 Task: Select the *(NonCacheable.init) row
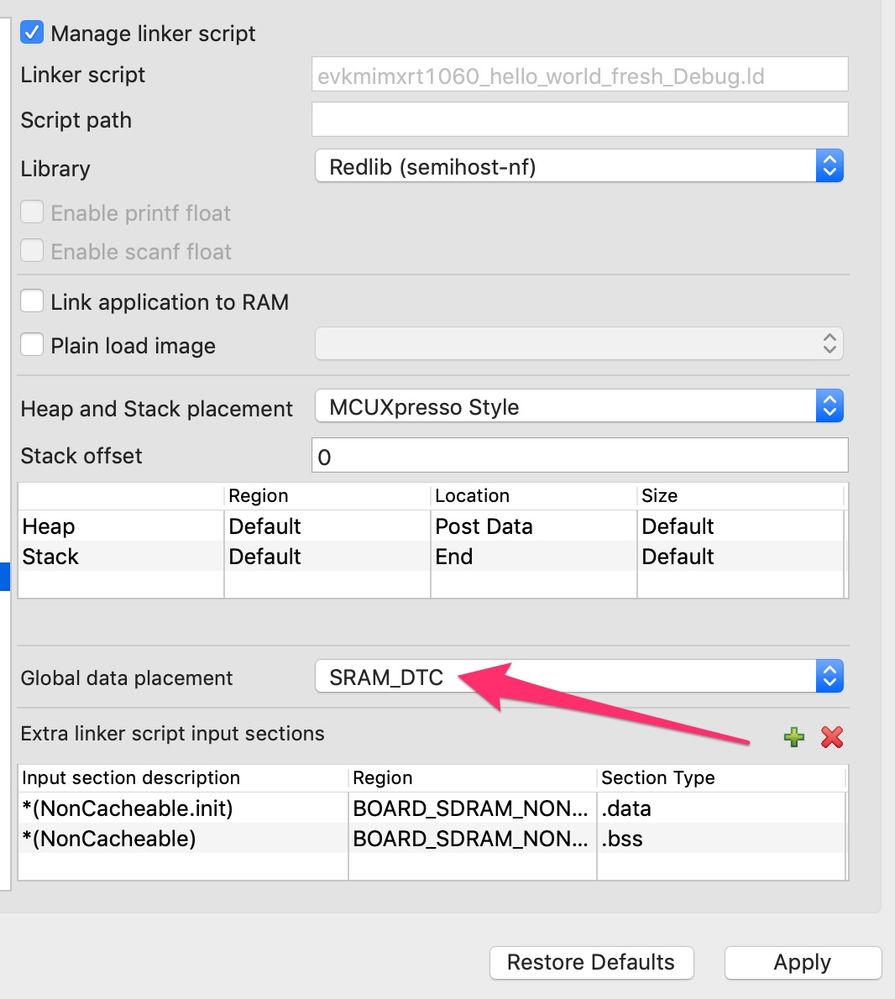click(433, 808)
